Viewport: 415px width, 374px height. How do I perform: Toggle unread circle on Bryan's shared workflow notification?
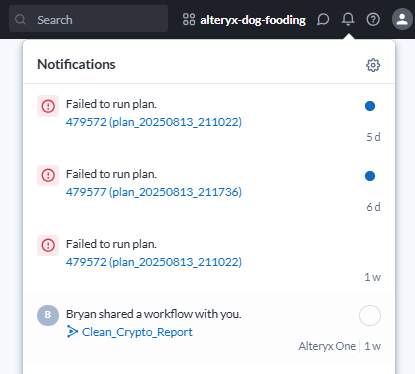pyautogui.click(x=370, y=315)
